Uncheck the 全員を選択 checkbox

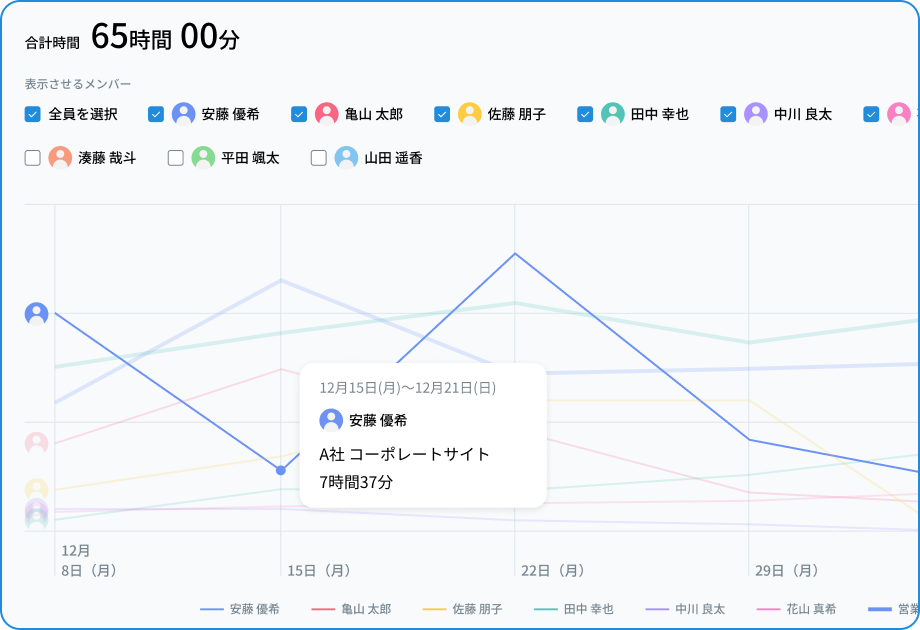[31, 114]
